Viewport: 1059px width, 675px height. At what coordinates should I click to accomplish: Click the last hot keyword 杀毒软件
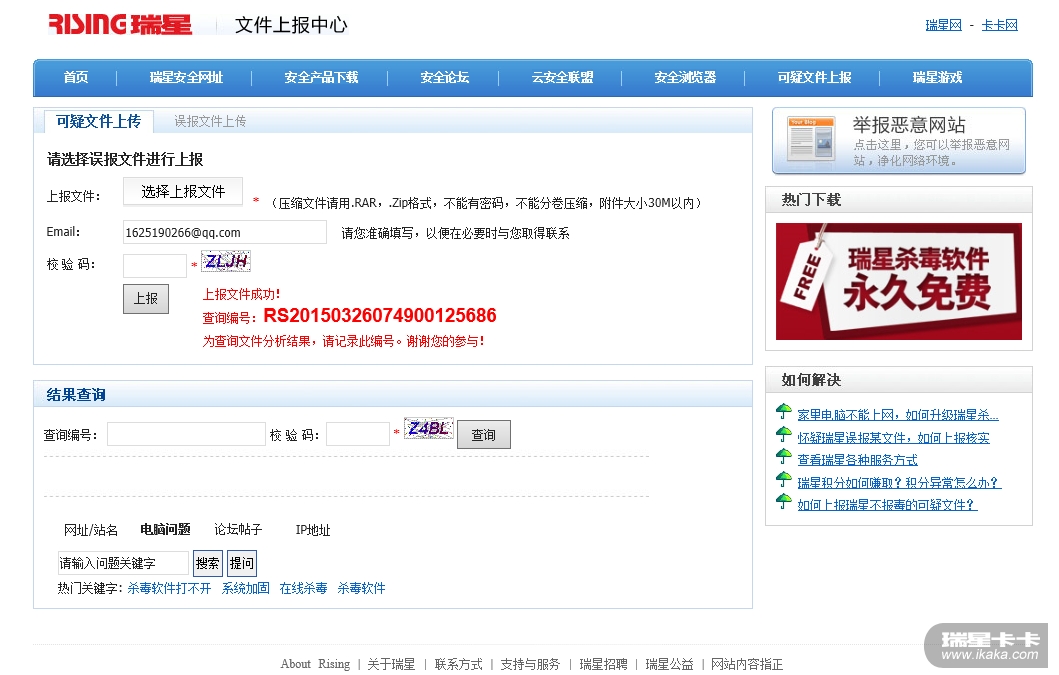click(x=361, y=589)
